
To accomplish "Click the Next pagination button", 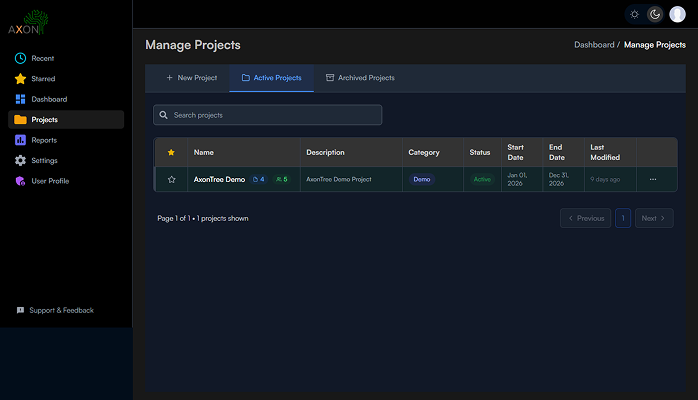I will pyautogui.click(x=654, y=218).
